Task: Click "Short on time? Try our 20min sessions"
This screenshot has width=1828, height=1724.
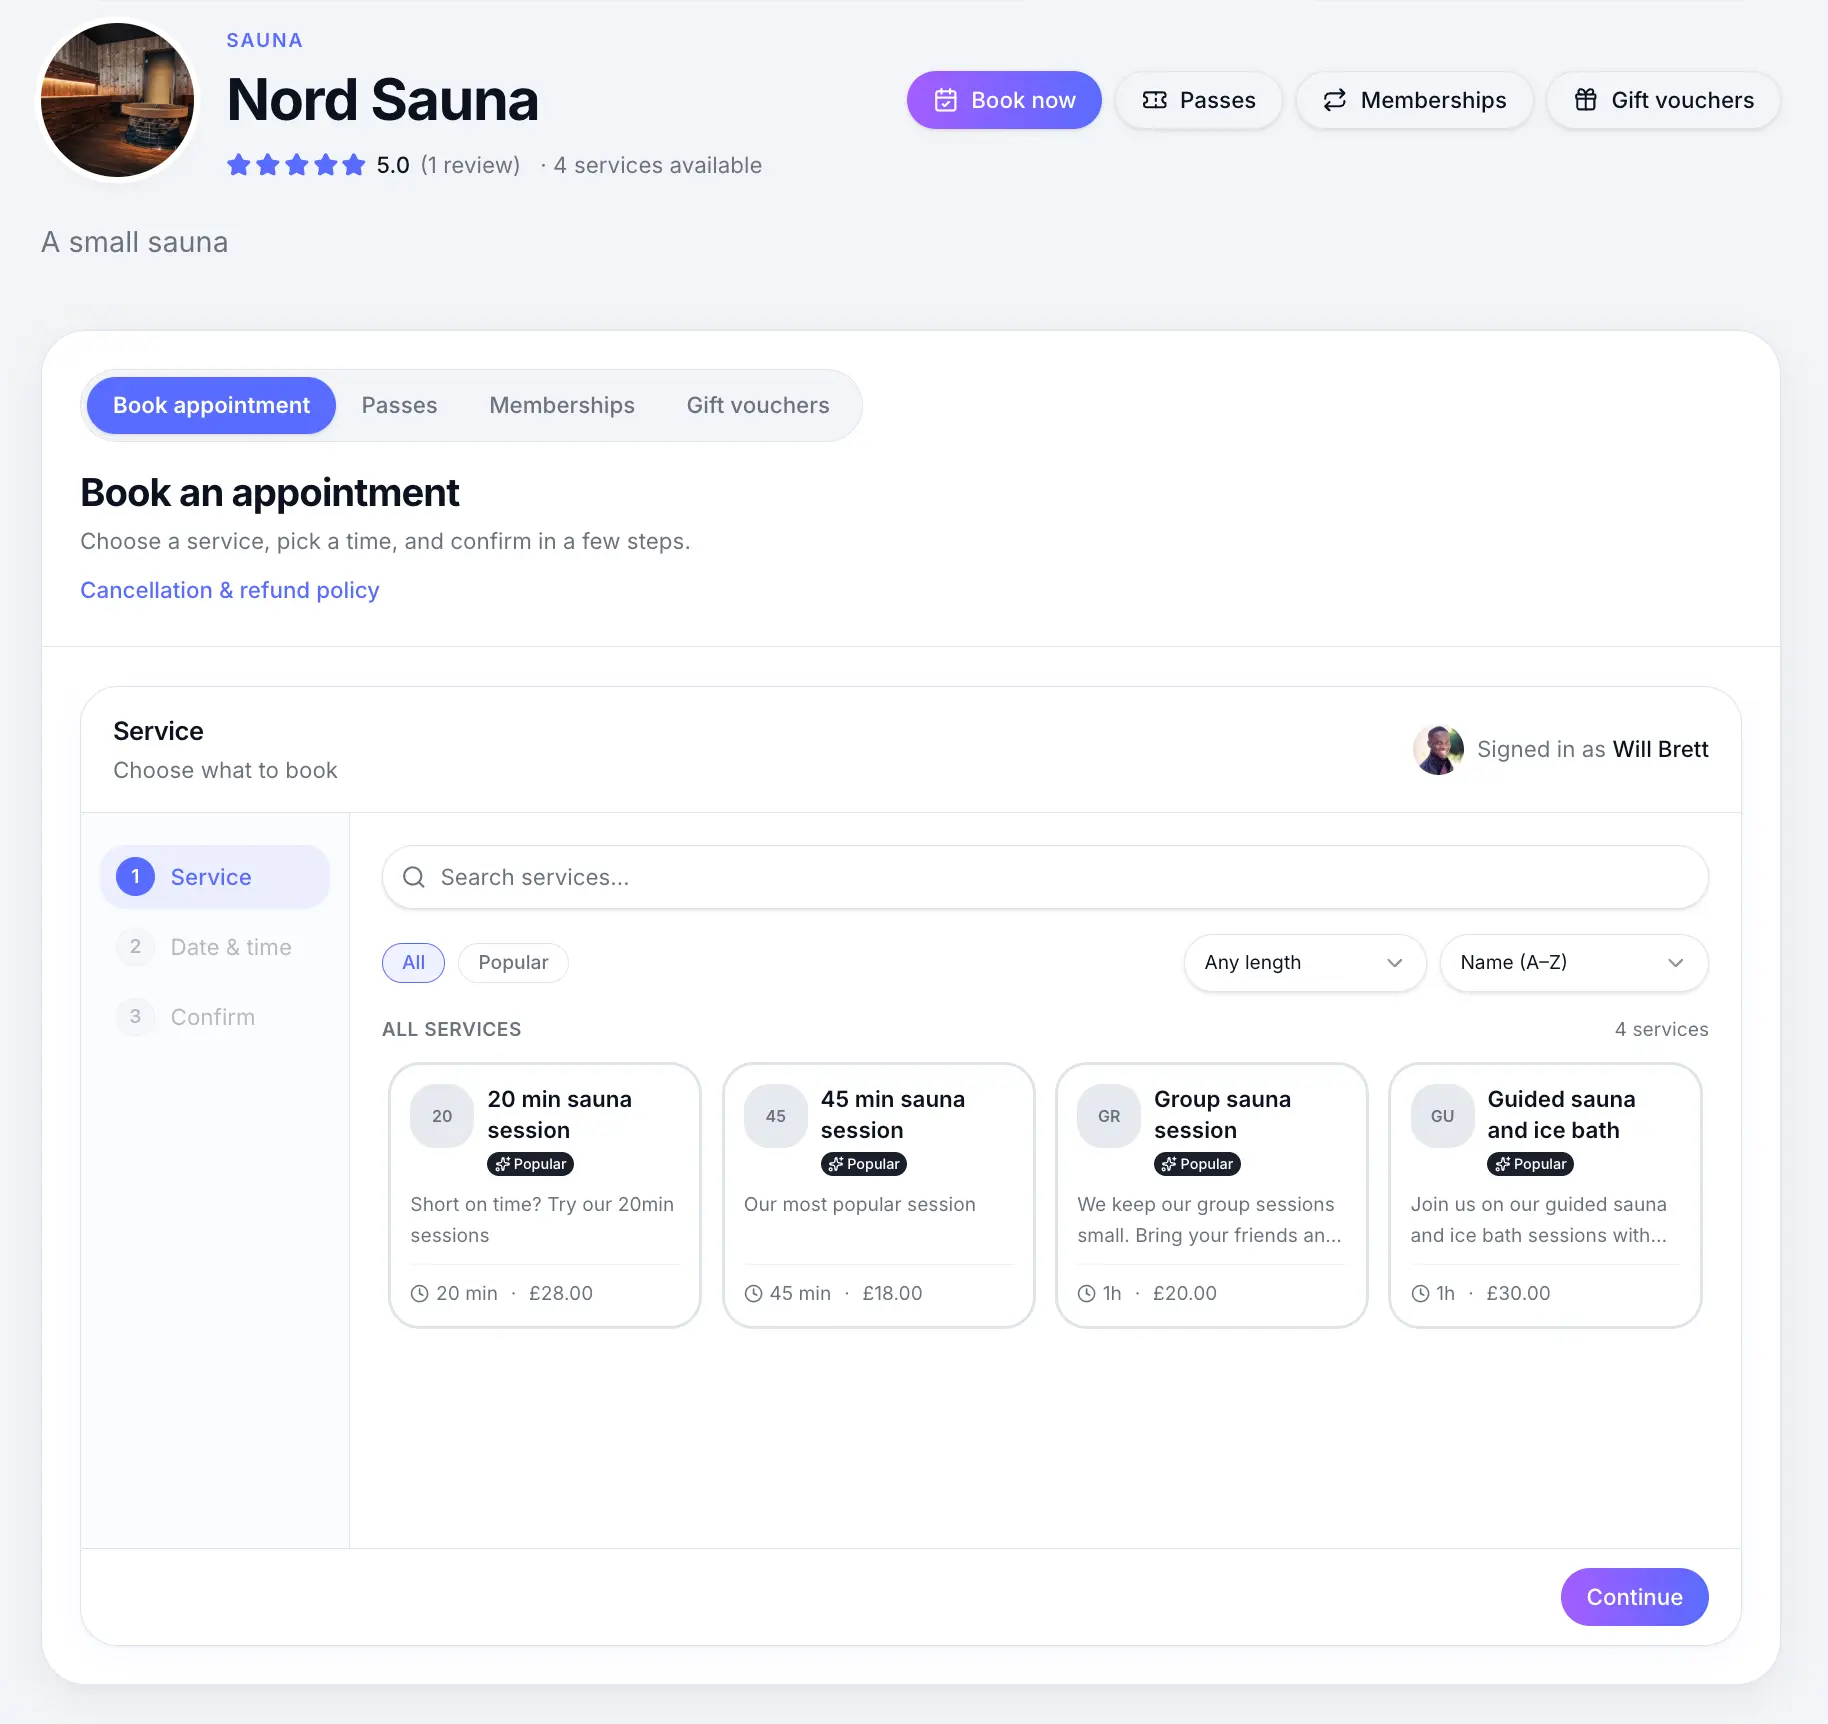Action: [x=542, y=1219]
